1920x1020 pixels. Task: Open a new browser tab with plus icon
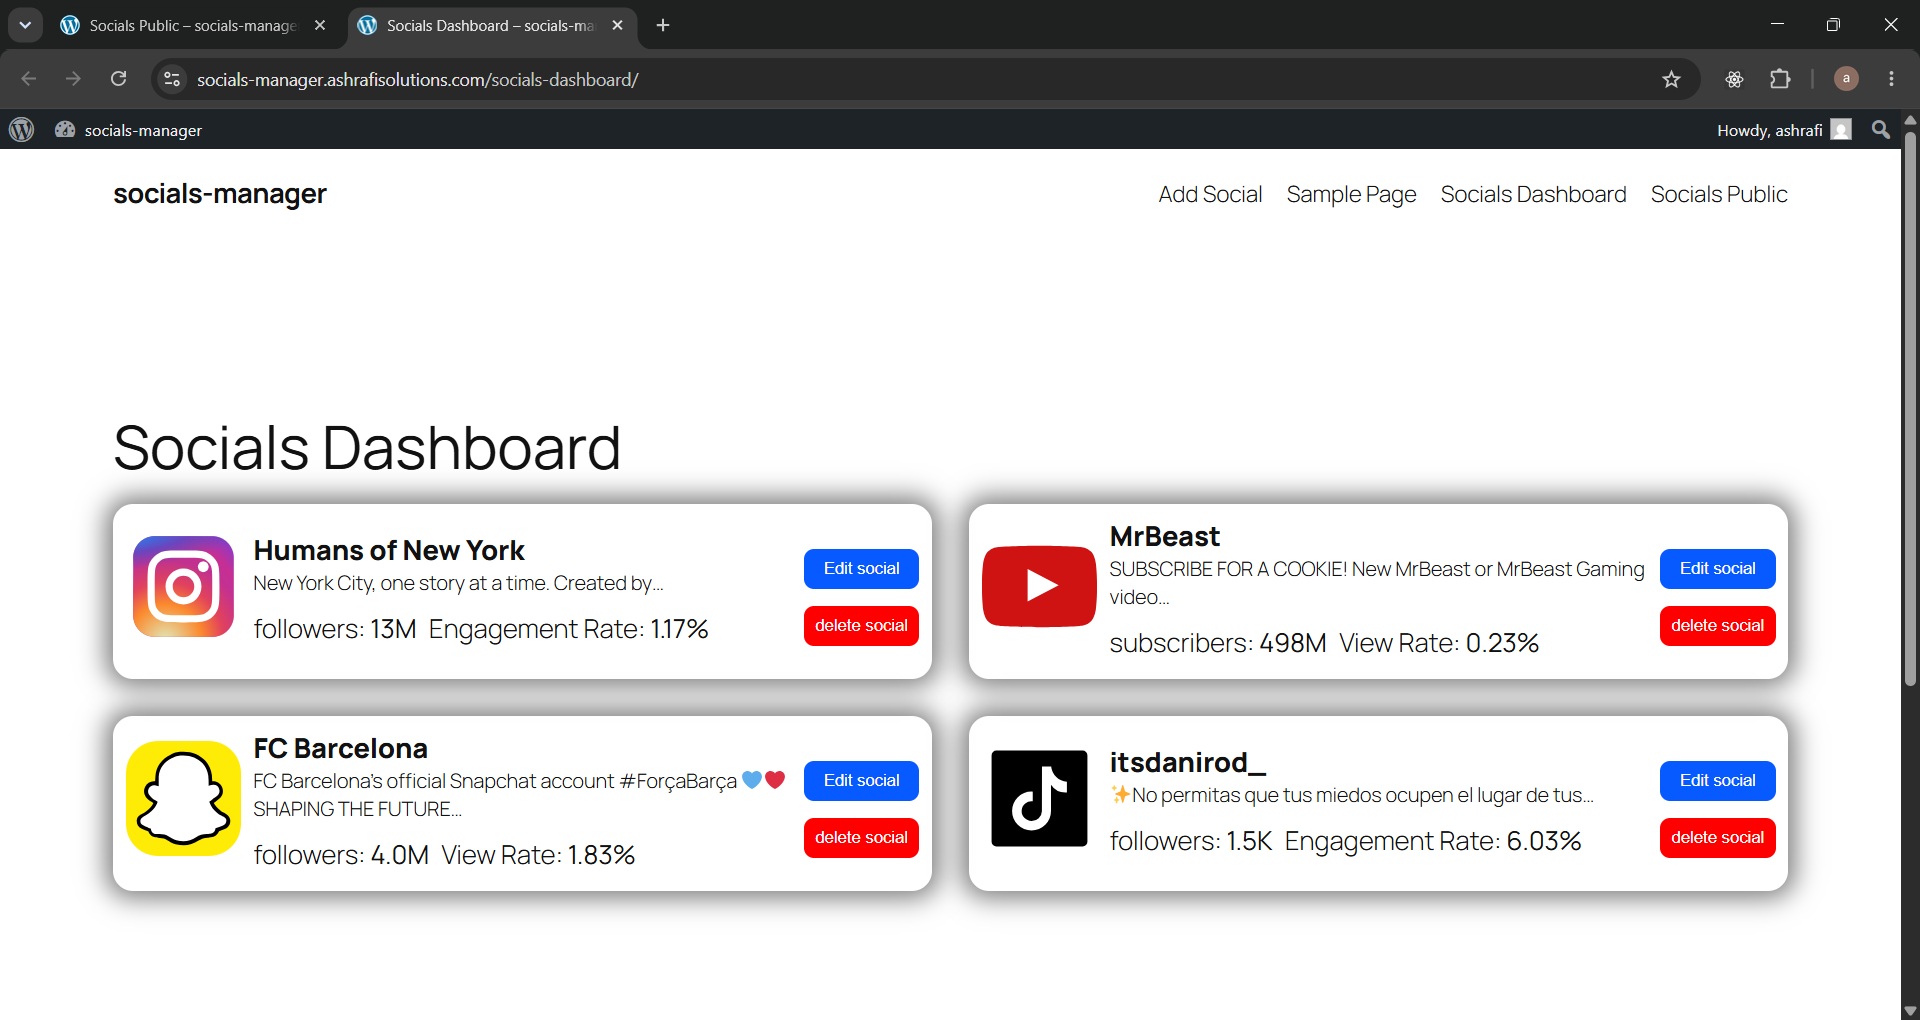[x=663, y=25]
